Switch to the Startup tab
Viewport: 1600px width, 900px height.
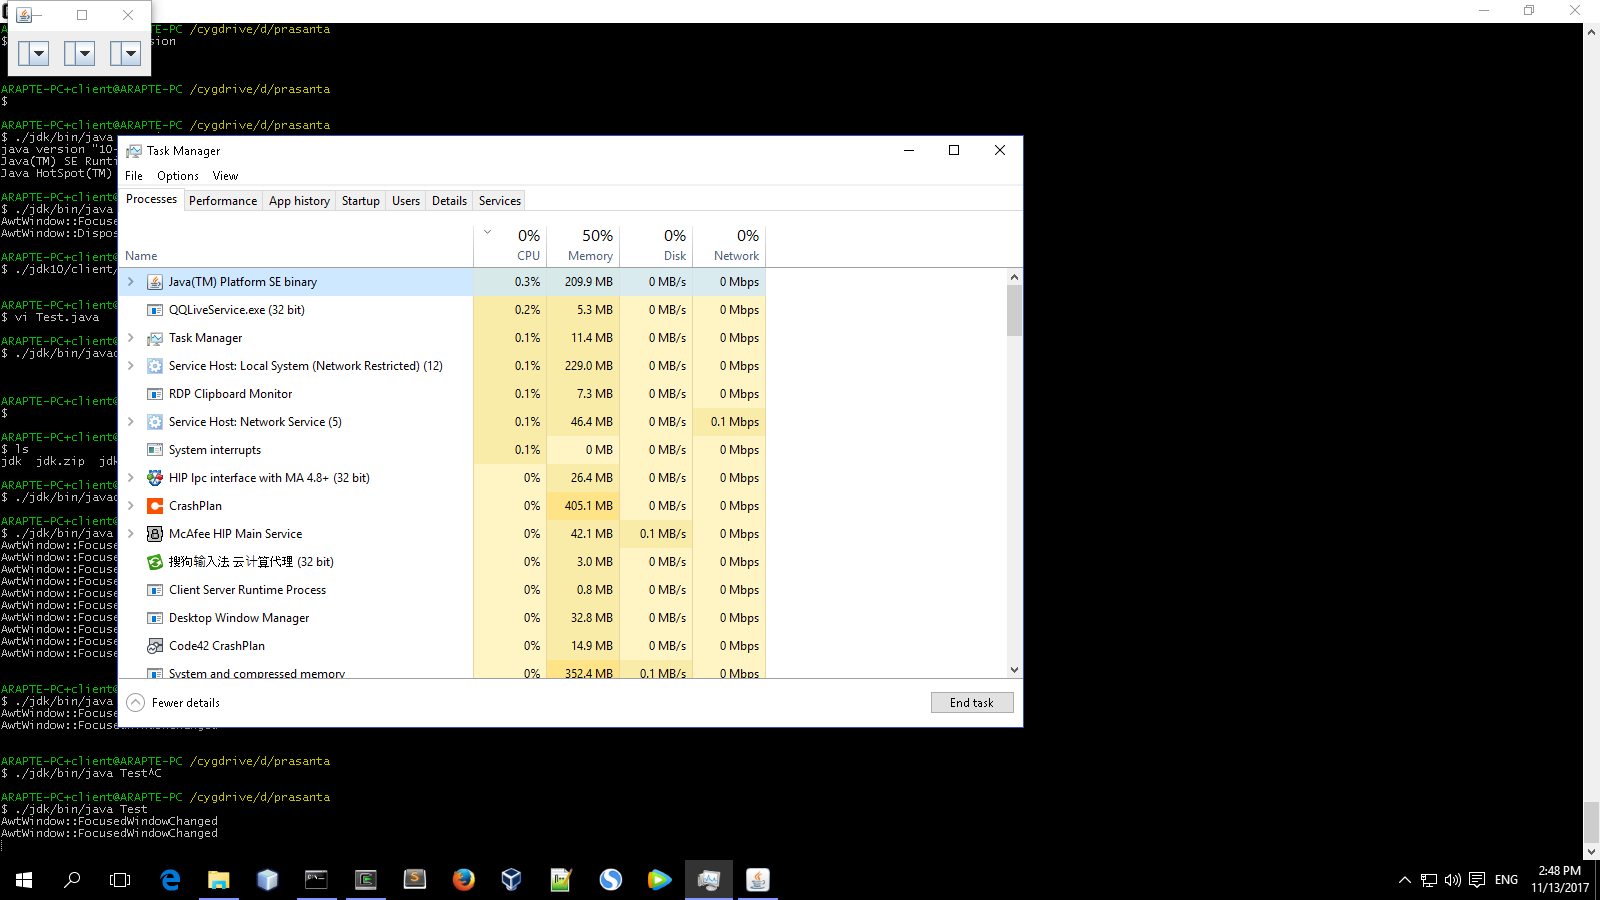(x=361, y=201)
